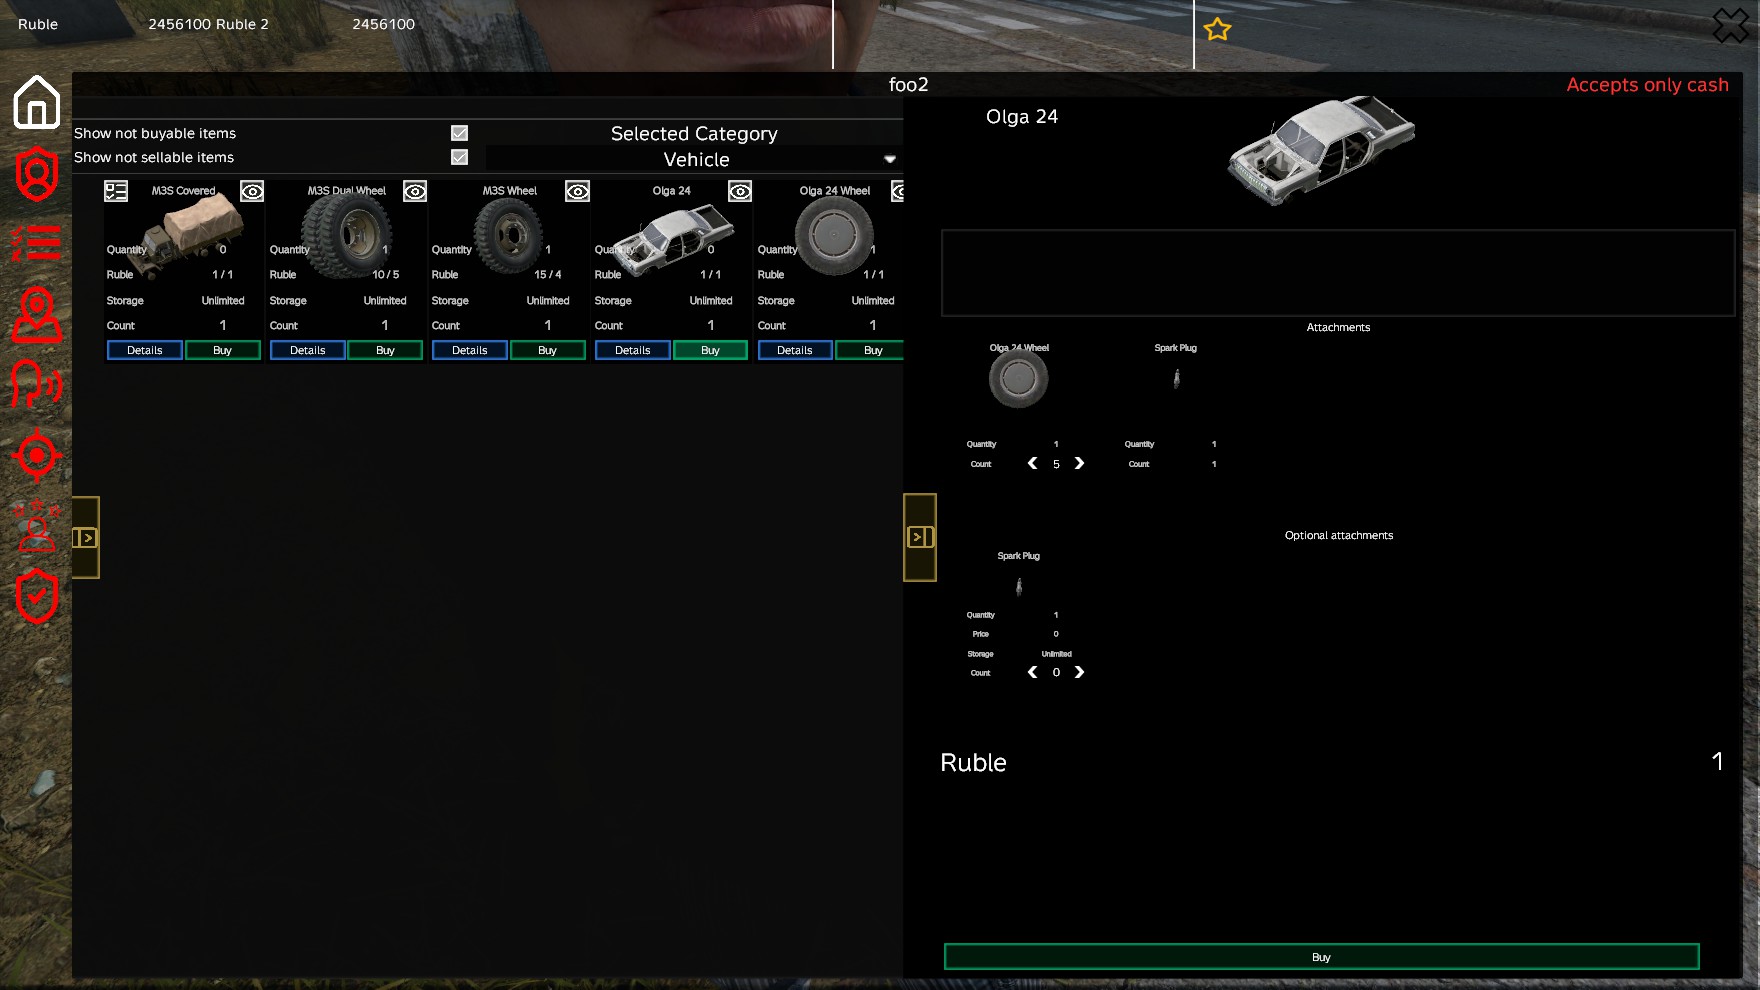Image resolution: width=1760 pixels, height=990 pixels.
Task: Click the Accepts only cash notice
Action: [1647, 85]
